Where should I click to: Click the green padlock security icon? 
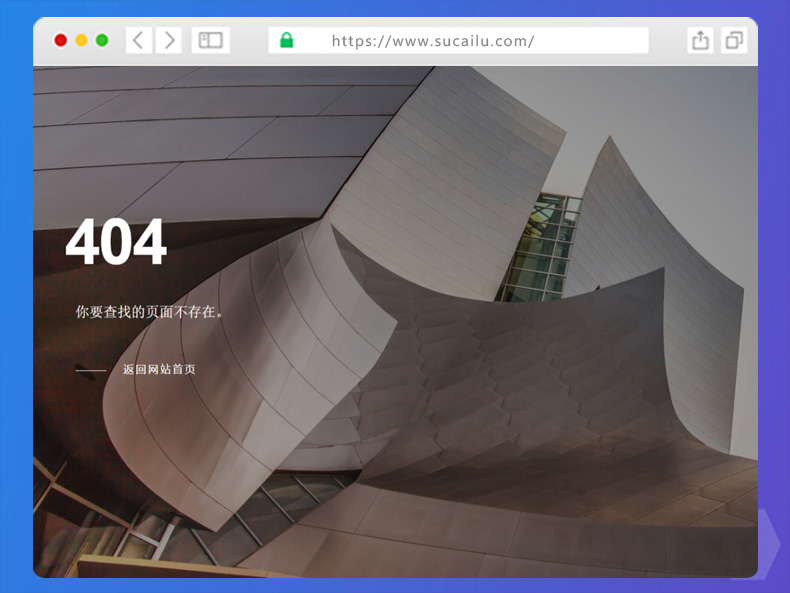(287, 40)
